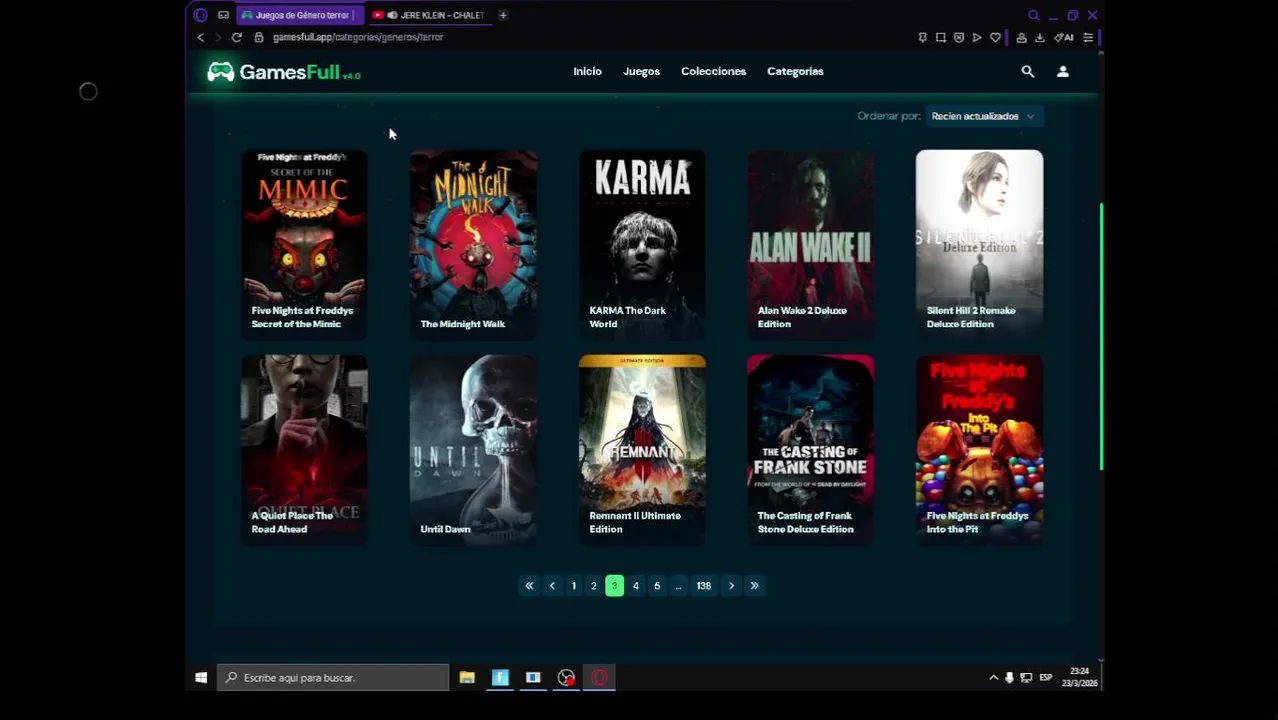Go to page 136
Image resolution: width=1278 pixels, height=720 pixels.
(x=704, y=586)
